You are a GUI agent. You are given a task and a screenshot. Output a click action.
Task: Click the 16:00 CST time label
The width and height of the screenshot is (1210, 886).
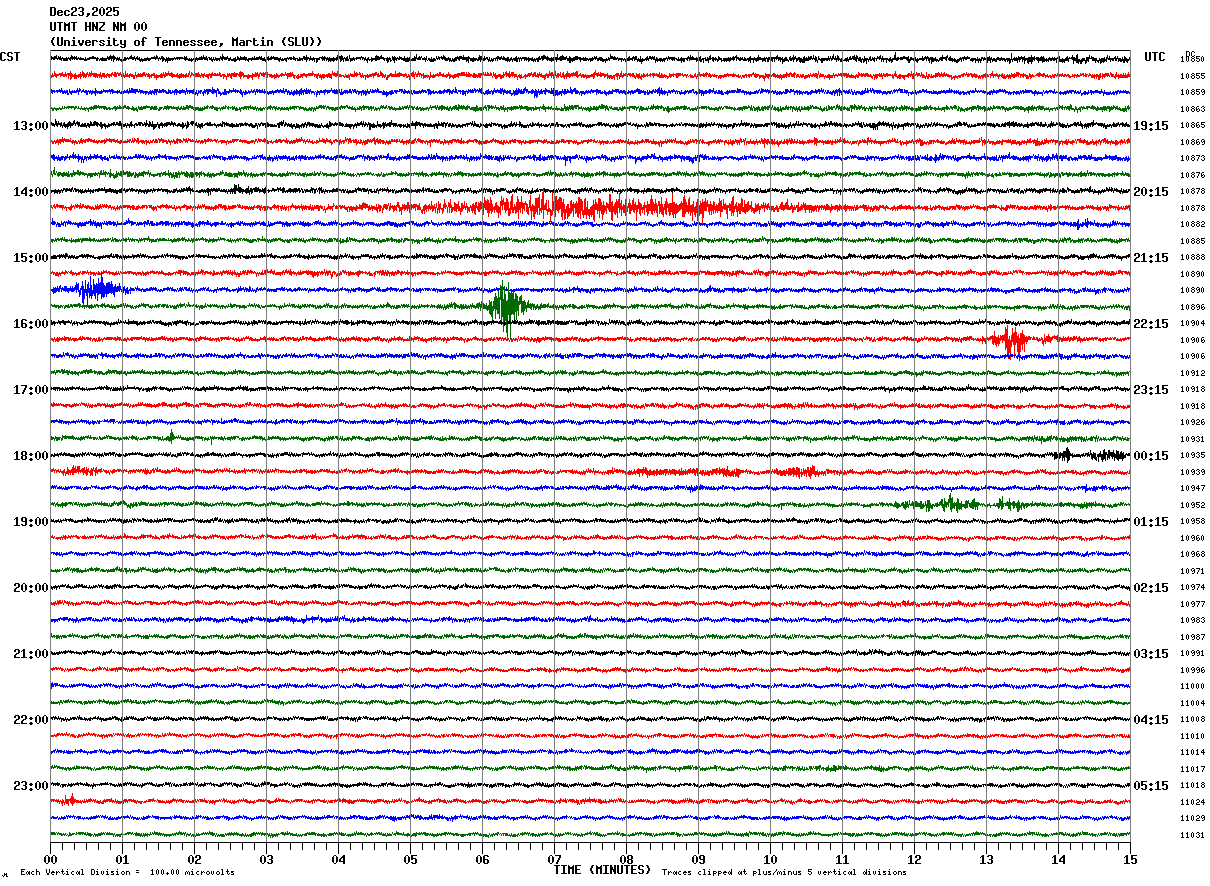point(30,324)
